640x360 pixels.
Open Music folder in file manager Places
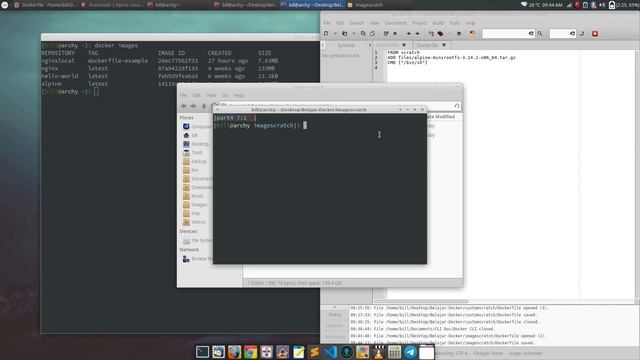click(x=193, y=196)
